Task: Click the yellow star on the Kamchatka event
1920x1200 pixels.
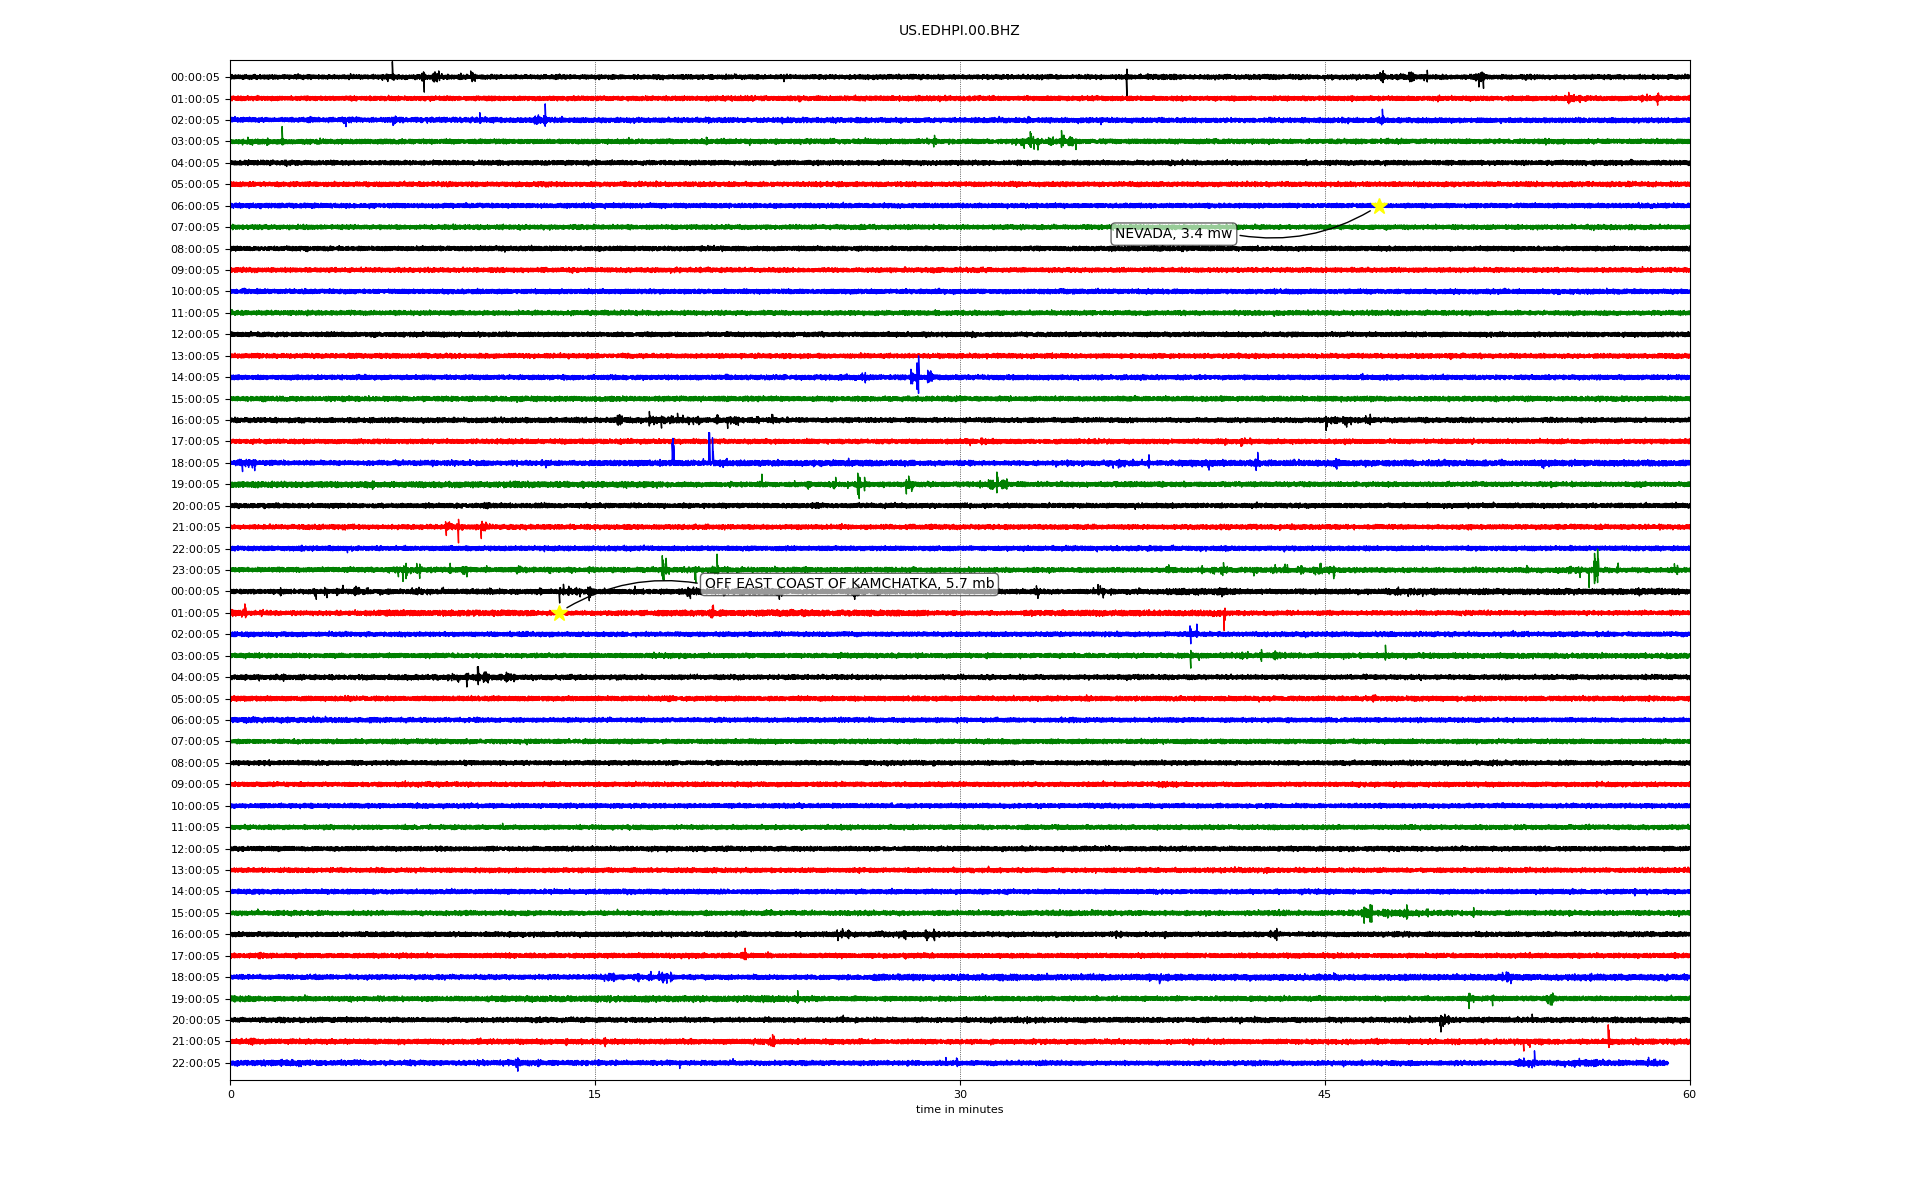Action: 559,613
